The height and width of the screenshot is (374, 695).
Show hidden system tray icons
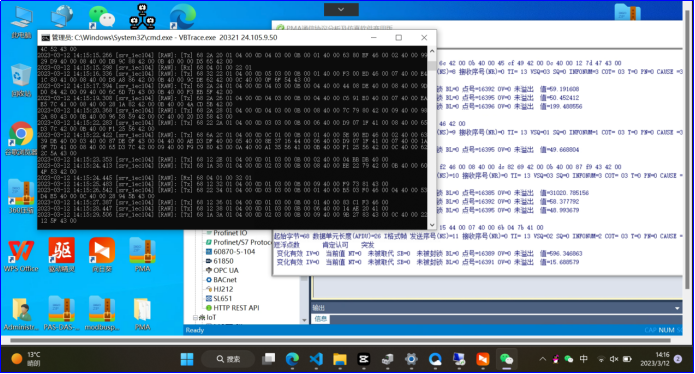click(543, 359)
